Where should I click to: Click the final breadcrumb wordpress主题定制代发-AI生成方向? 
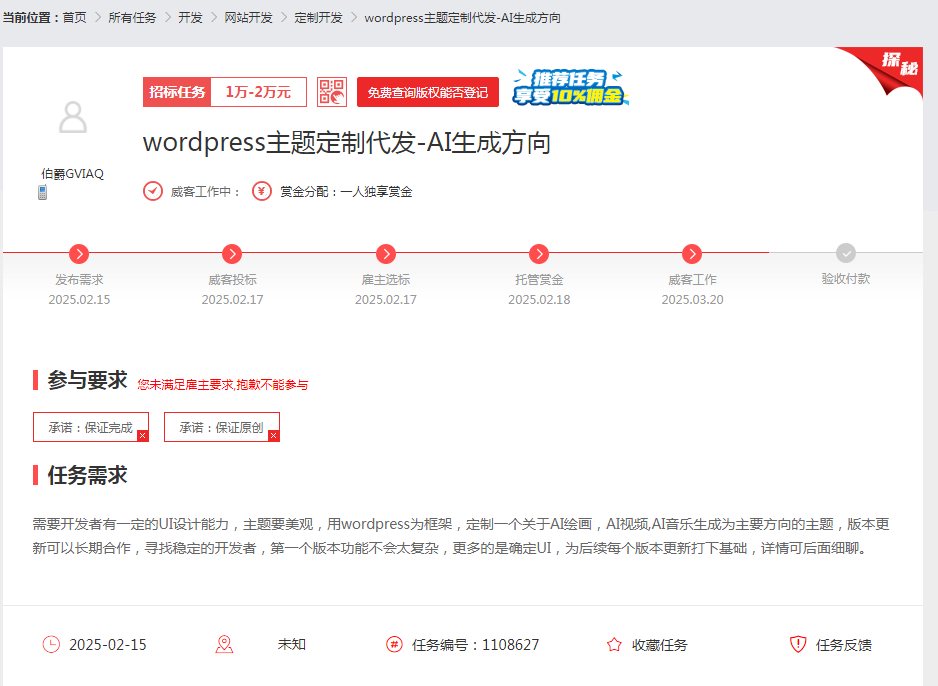[462, 18]
